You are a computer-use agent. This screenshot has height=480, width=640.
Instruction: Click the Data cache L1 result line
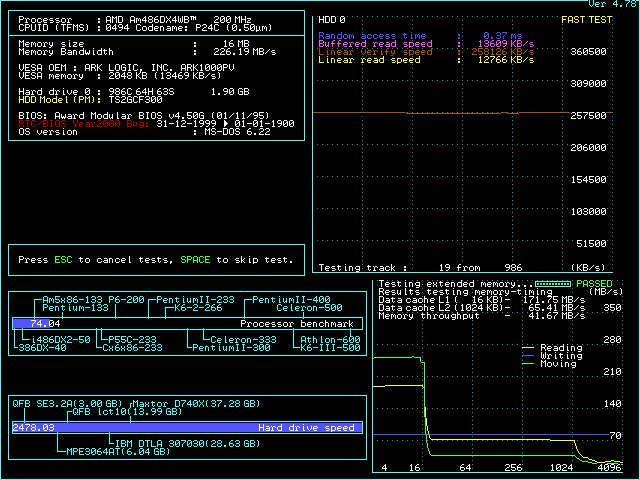coord(481,300)
